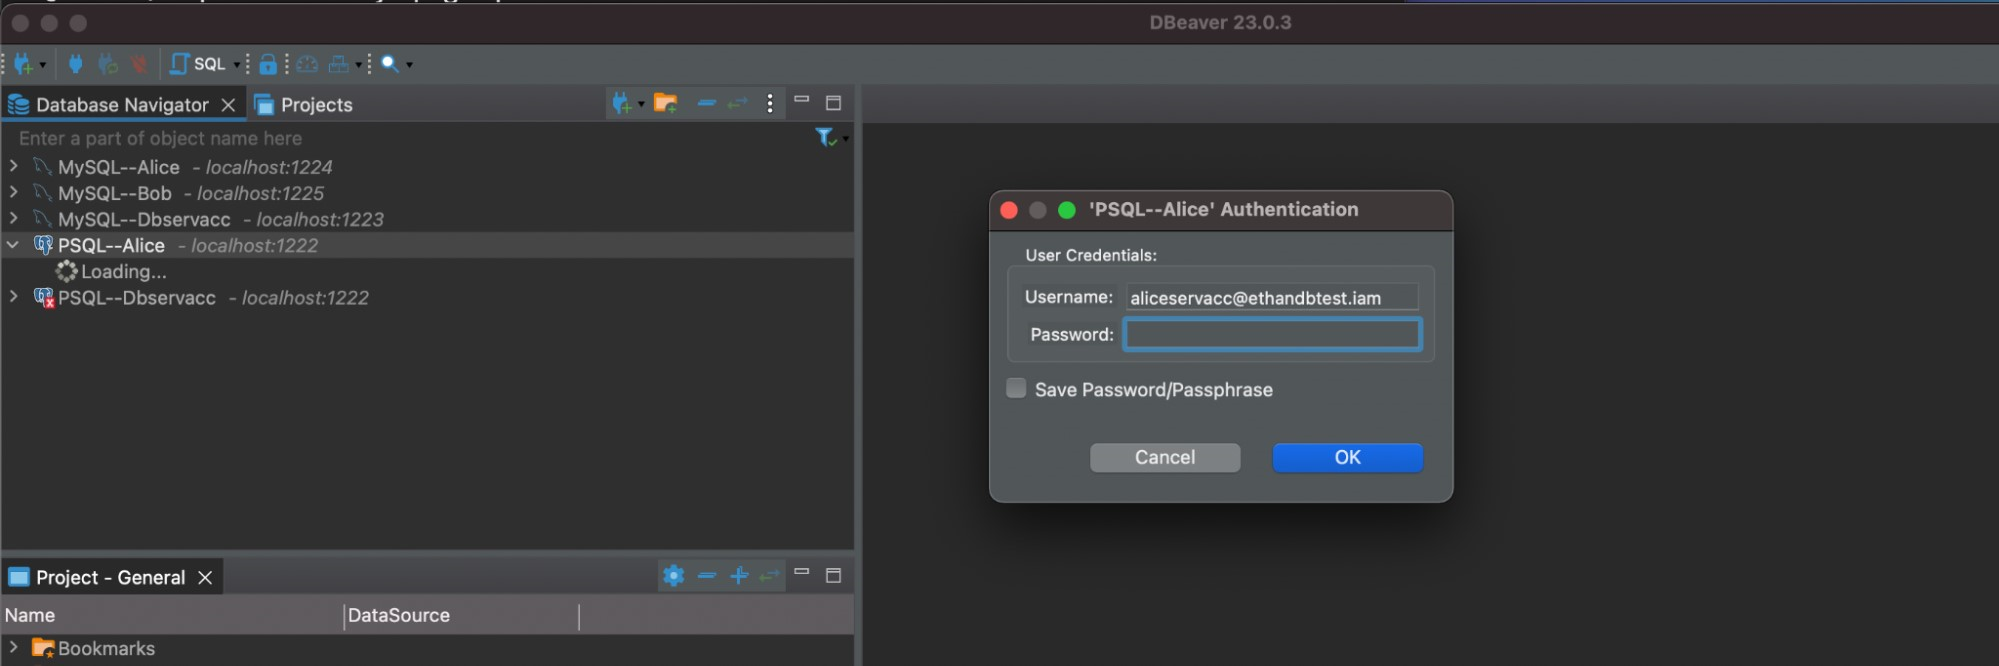The height and width of the screenshot is (666, 1999).
Task: Open the SQL Editor button
Action: pyautogui.click(x=199, y=64)
